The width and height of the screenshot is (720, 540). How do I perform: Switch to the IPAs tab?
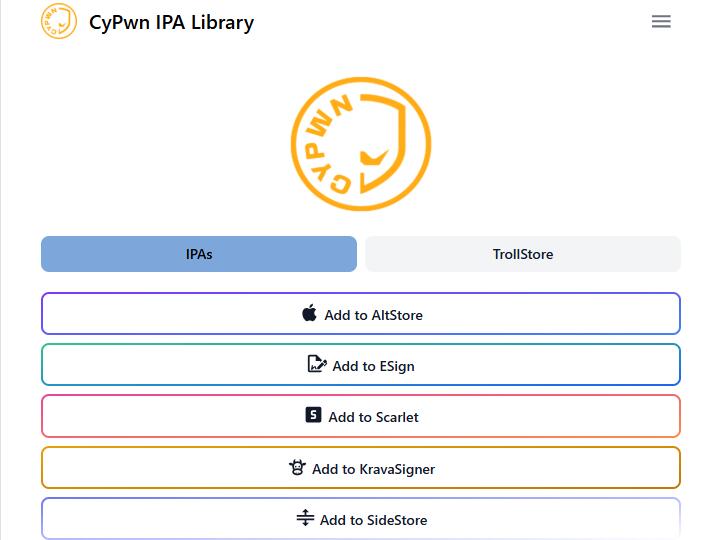pyautogui.click(x=199, y=254)
